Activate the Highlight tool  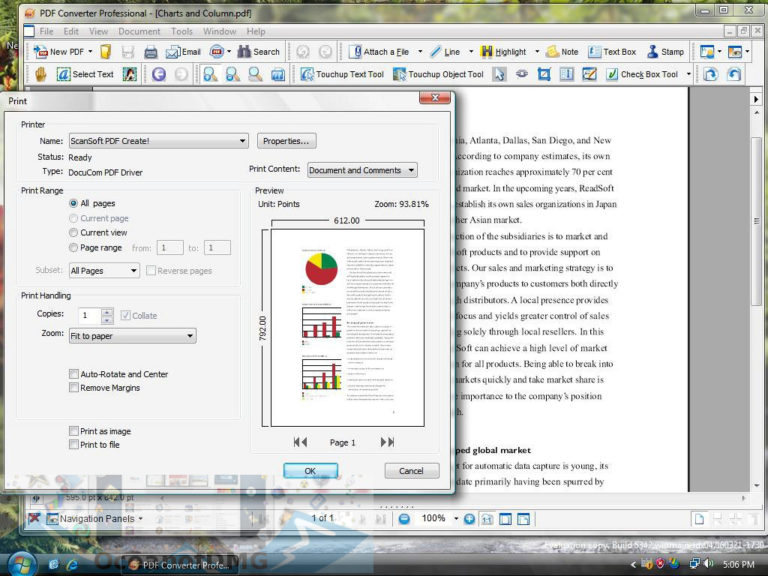coord(504,51)
